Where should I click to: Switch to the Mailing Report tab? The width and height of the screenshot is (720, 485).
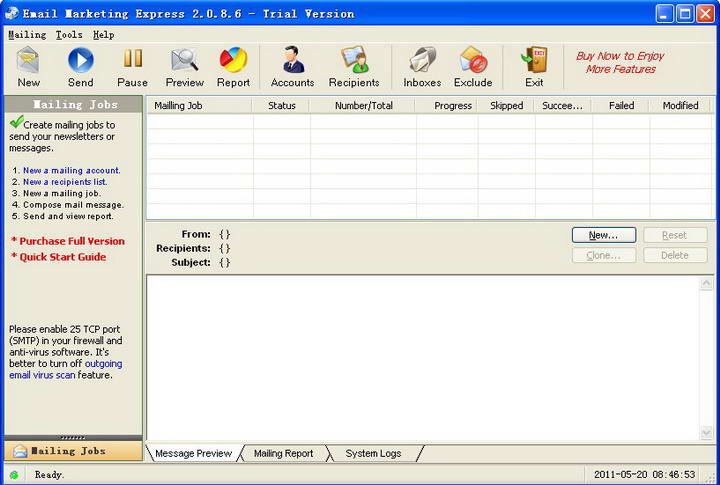pos(283,453)
